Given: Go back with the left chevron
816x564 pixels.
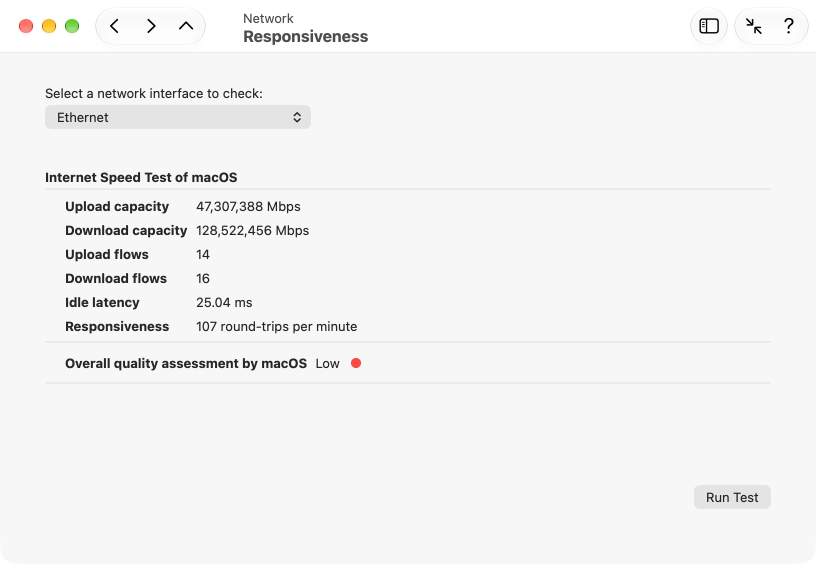Looking at the screenshot, I should [114, 26].
